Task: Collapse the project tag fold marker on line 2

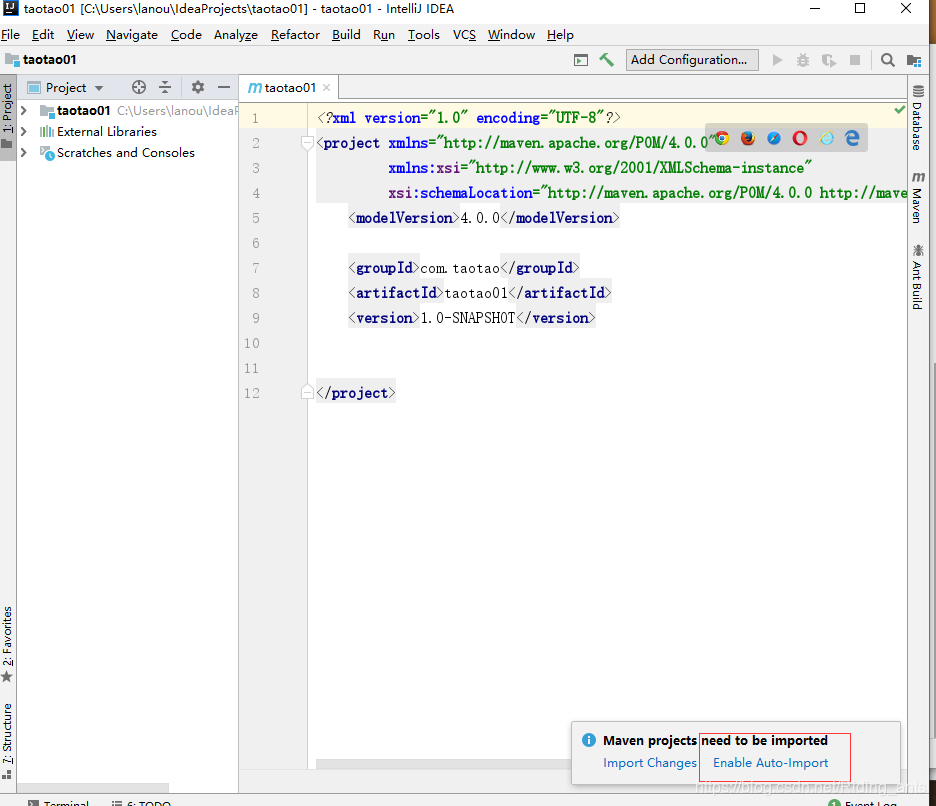Action: 307,143
